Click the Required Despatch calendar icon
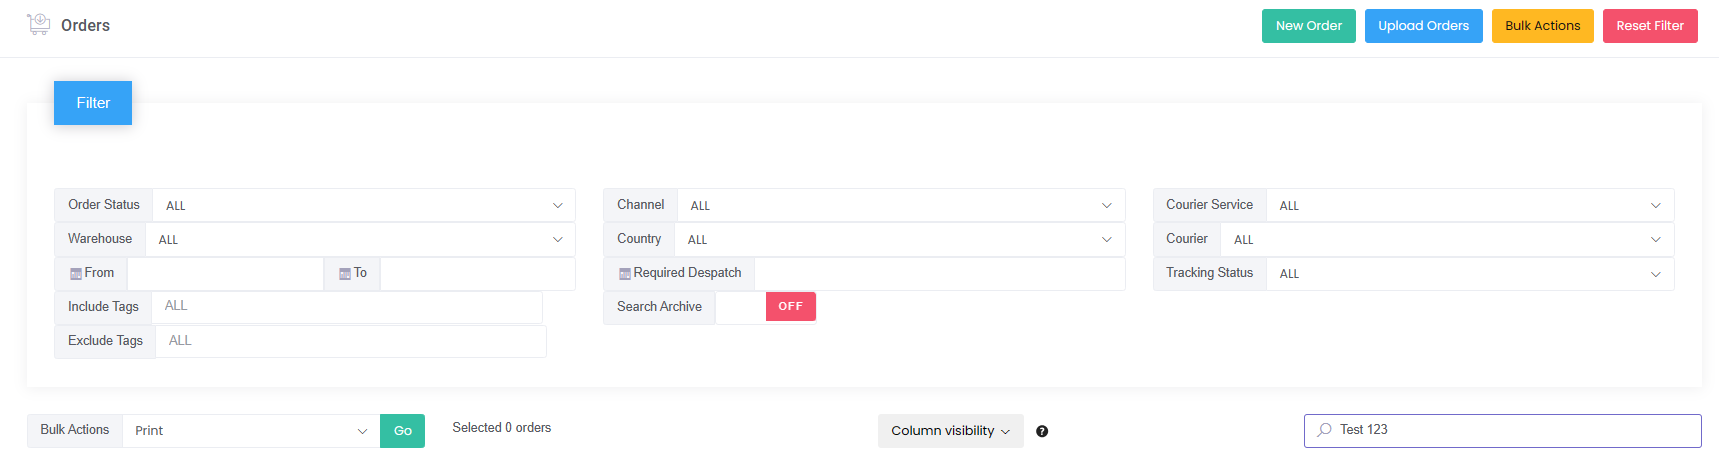 625,274
